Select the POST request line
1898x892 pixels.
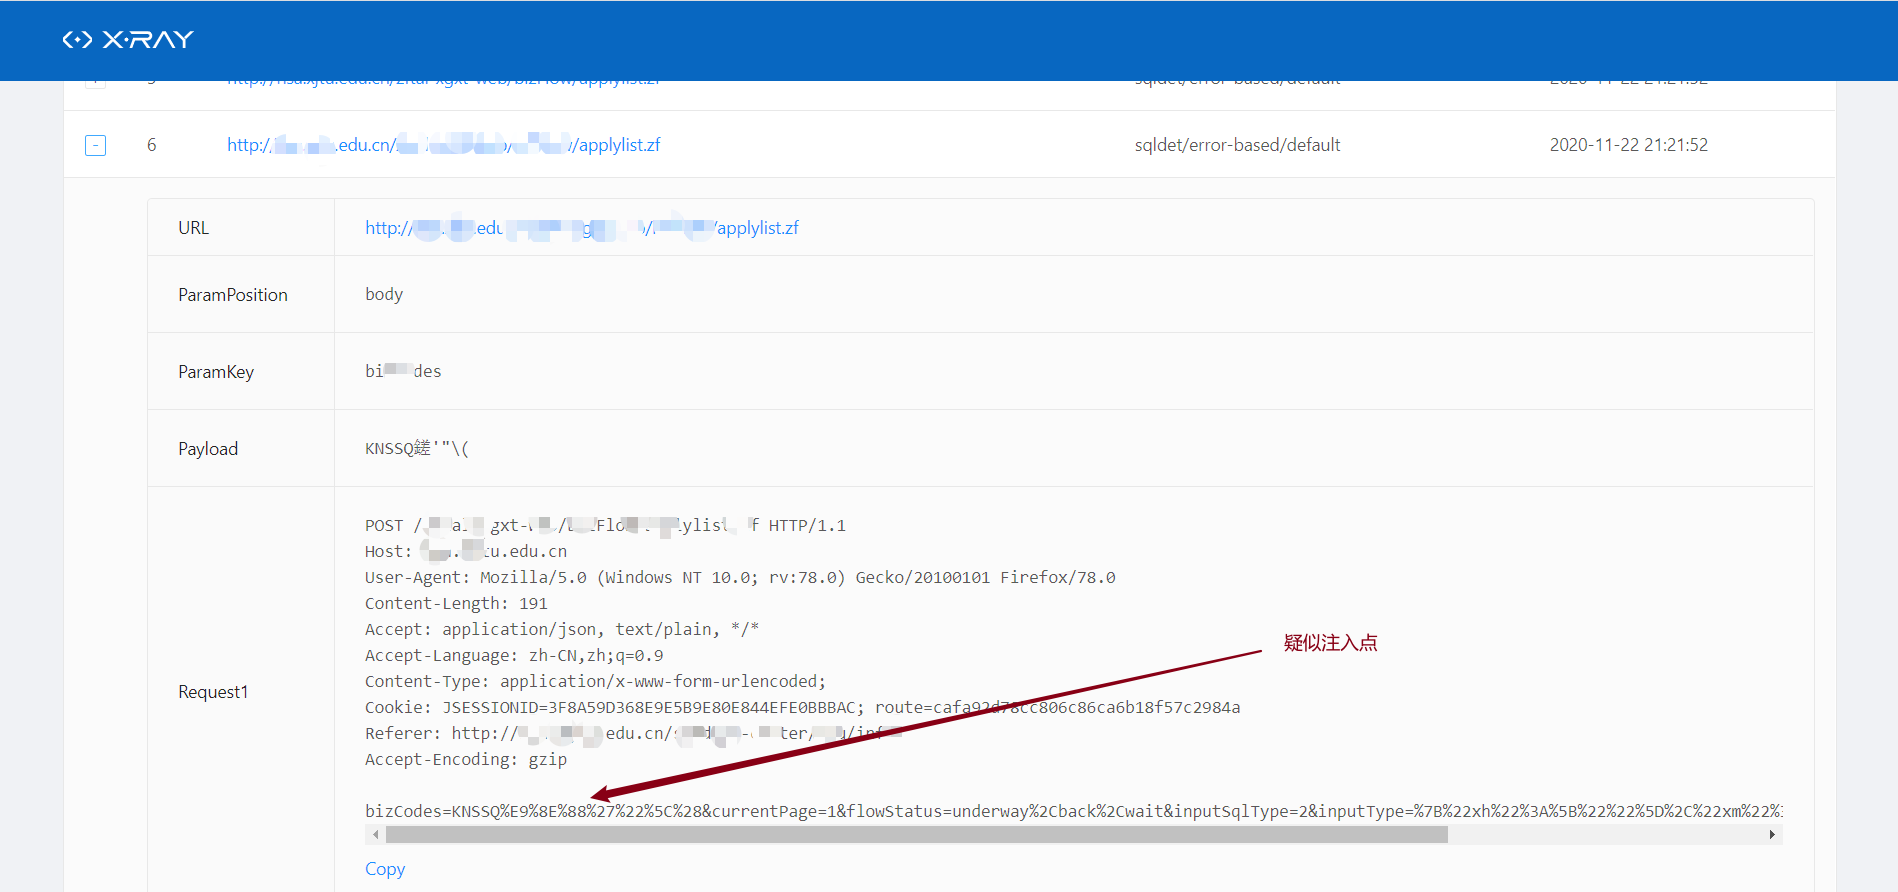pos(605,525)
